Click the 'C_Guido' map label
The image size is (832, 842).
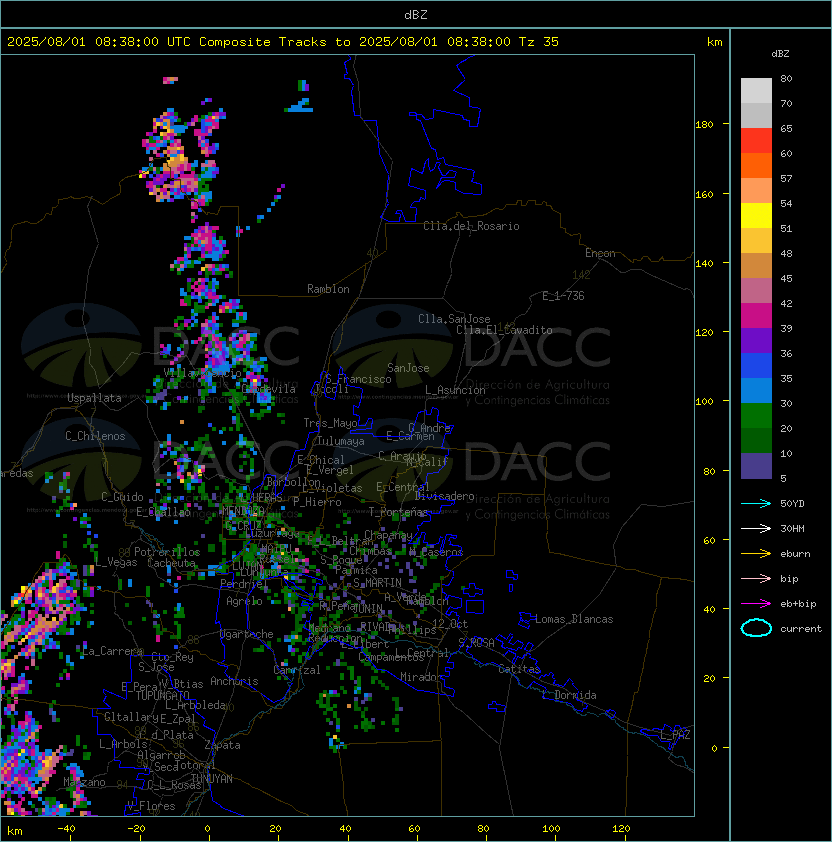tap(122, 497)
